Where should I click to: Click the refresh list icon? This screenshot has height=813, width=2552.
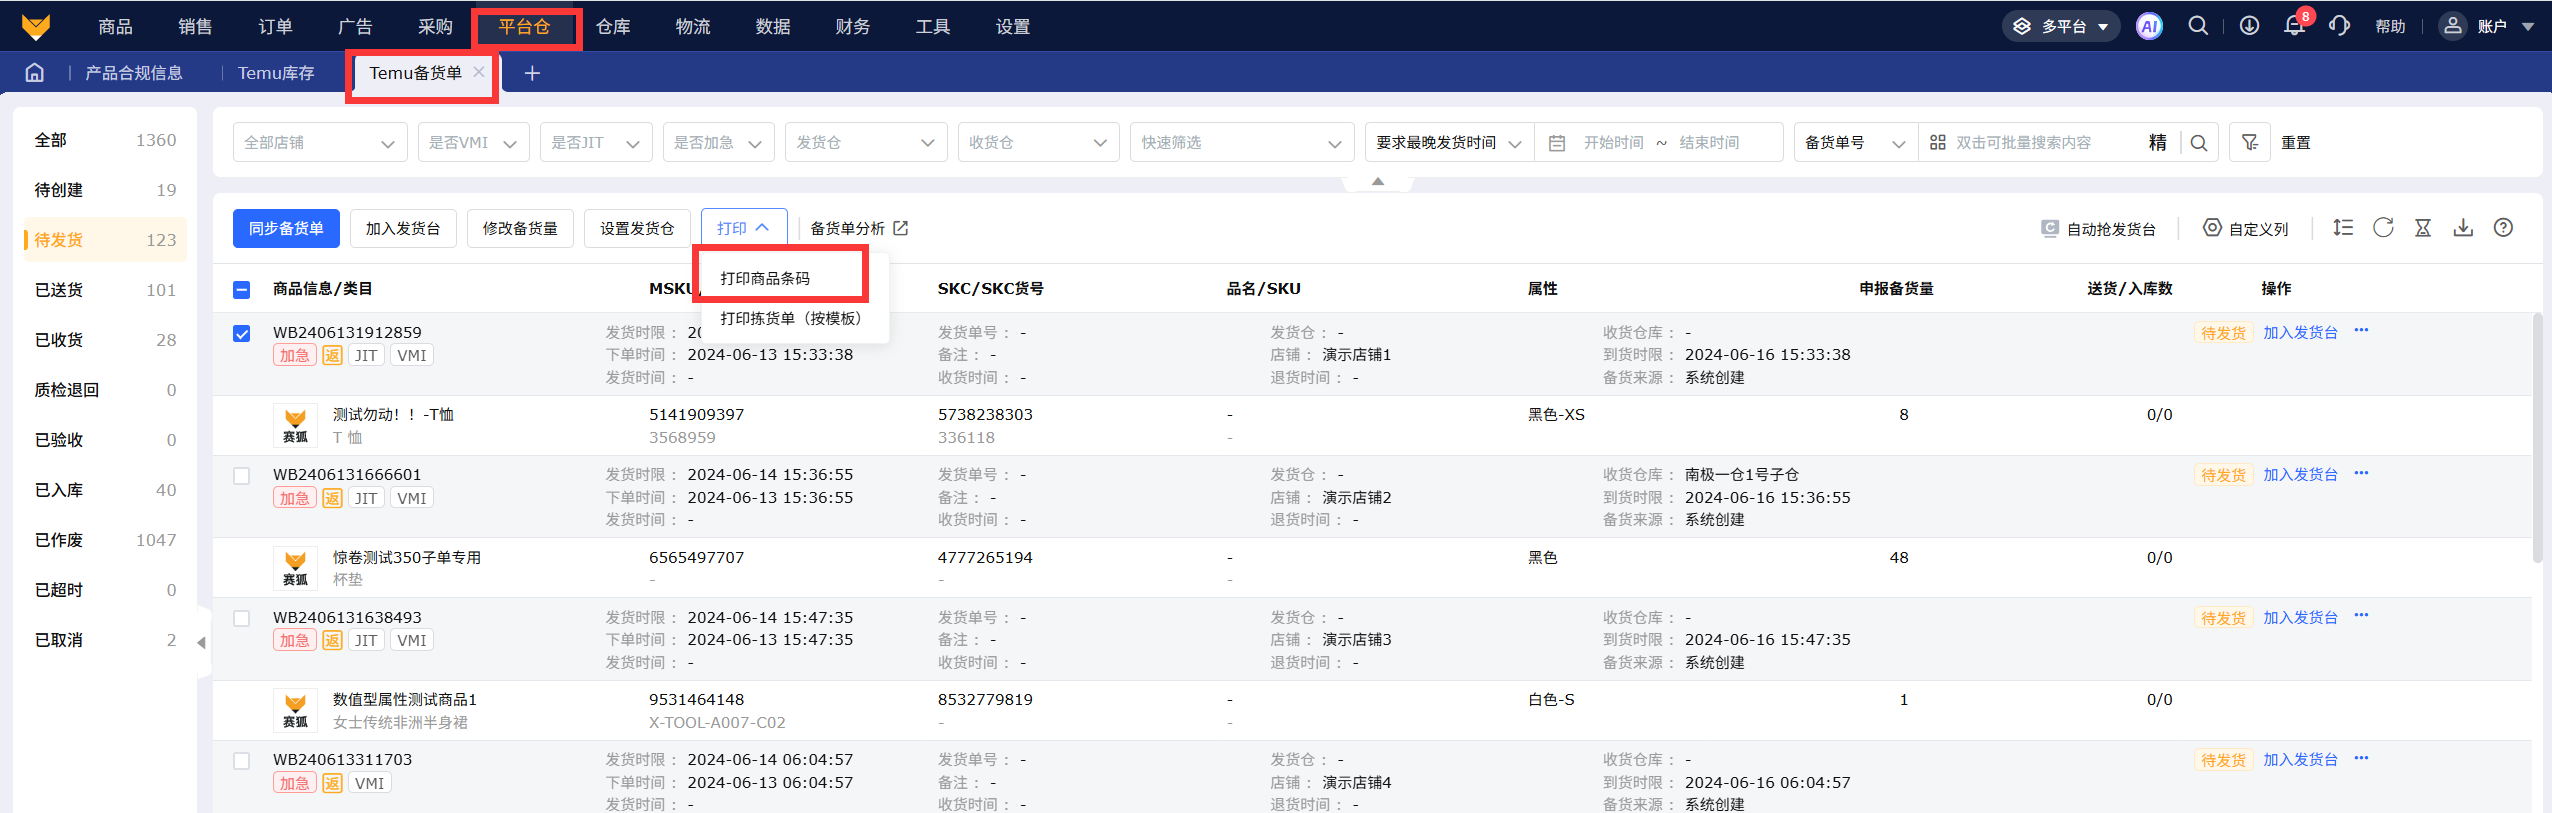[2383, 228]
